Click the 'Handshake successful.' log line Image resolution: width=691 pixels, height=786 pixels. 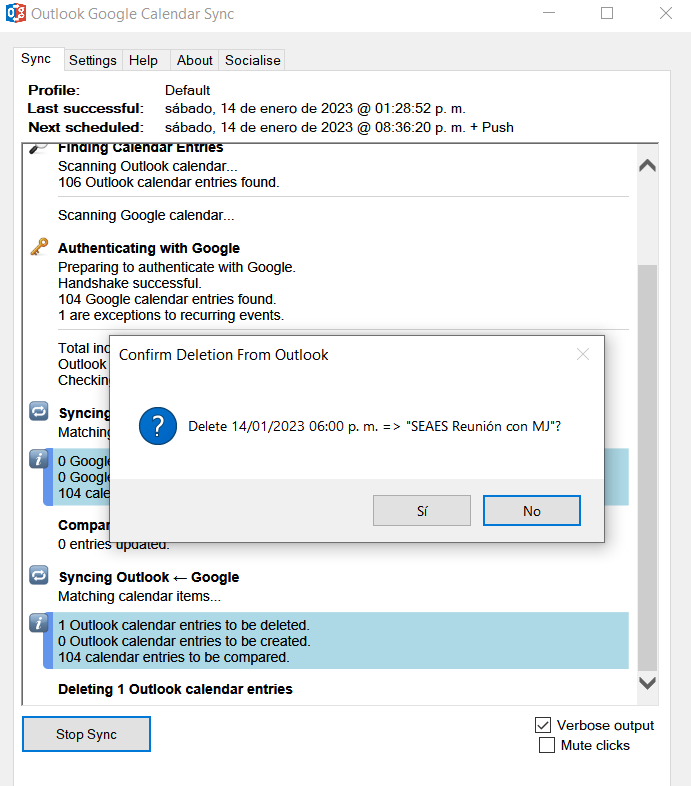pos(130,283)
